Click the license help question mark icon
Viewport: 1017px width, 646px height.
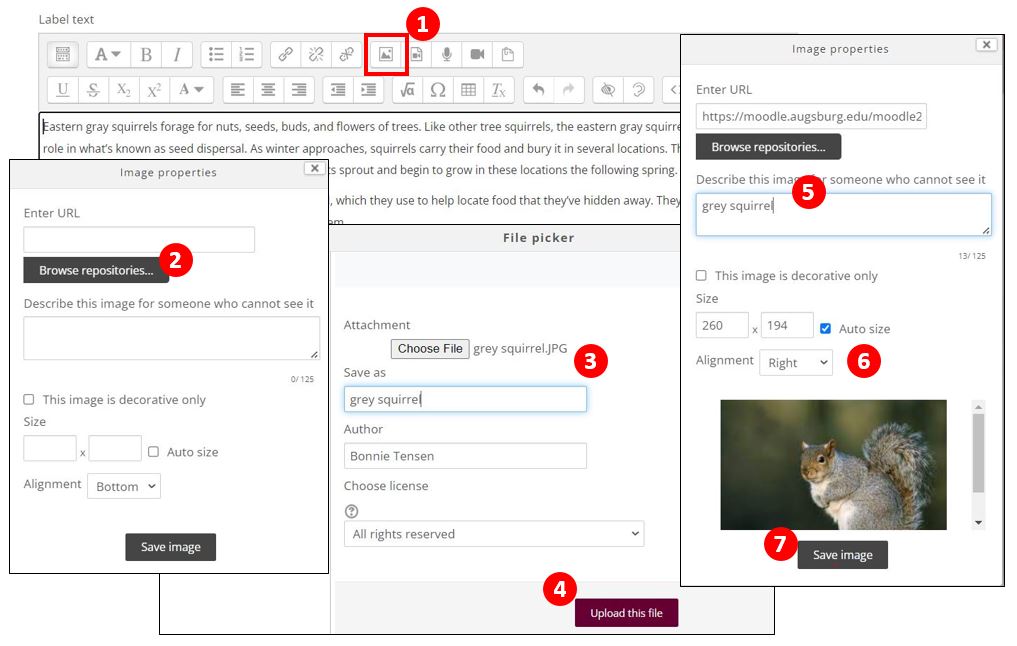point(351,511)
